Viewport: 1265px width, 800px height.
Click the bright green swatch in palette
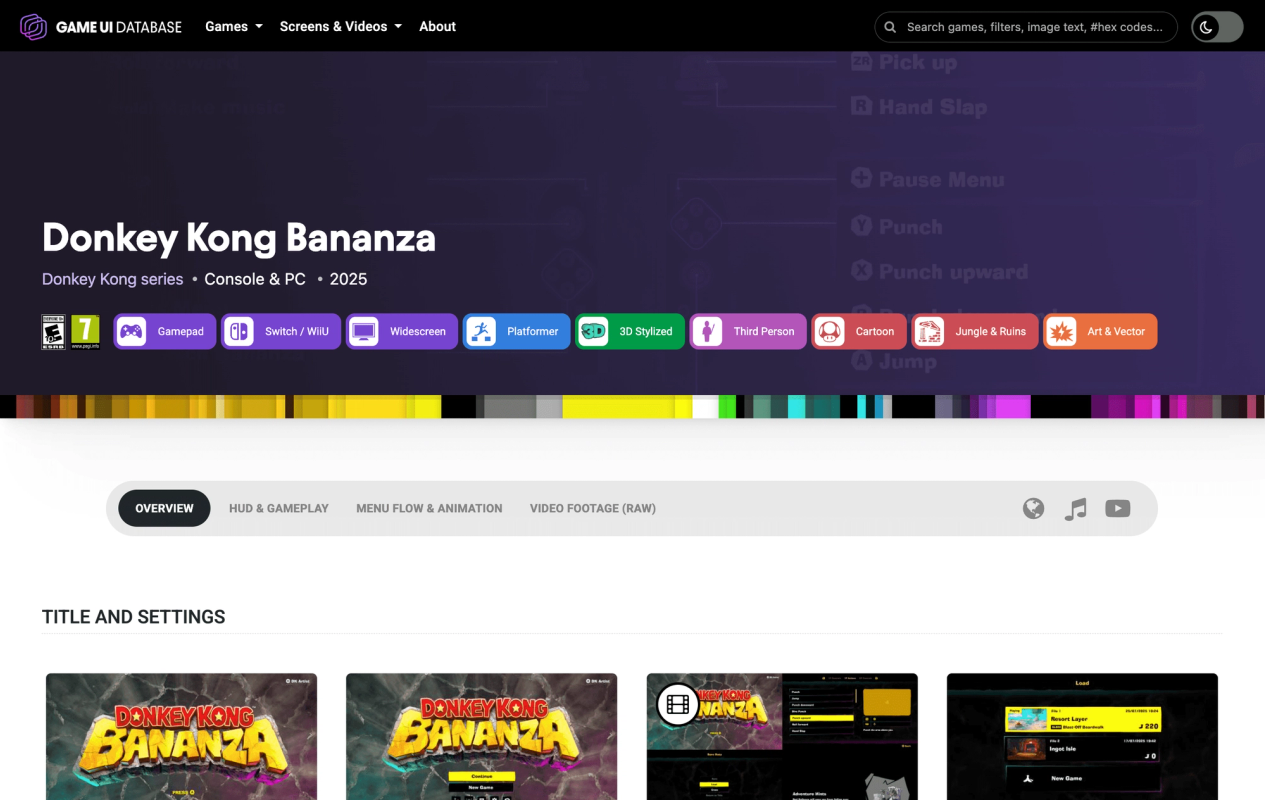727,407
